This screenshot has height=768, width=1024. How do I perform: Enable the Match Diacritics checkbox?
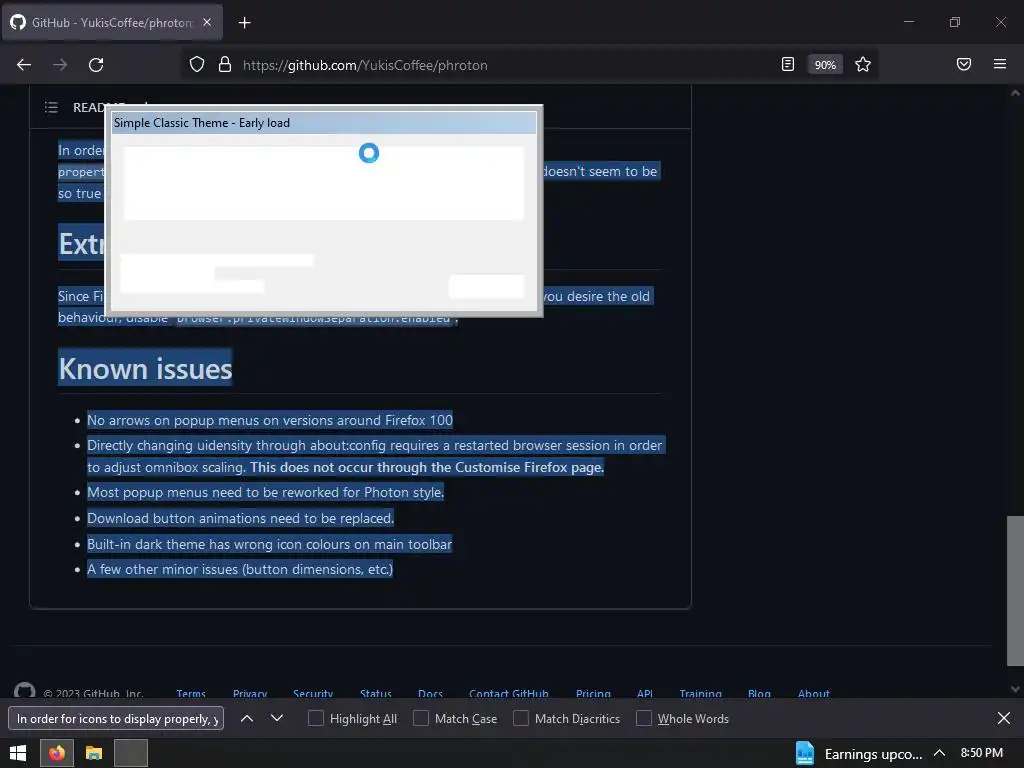point(520,718)
